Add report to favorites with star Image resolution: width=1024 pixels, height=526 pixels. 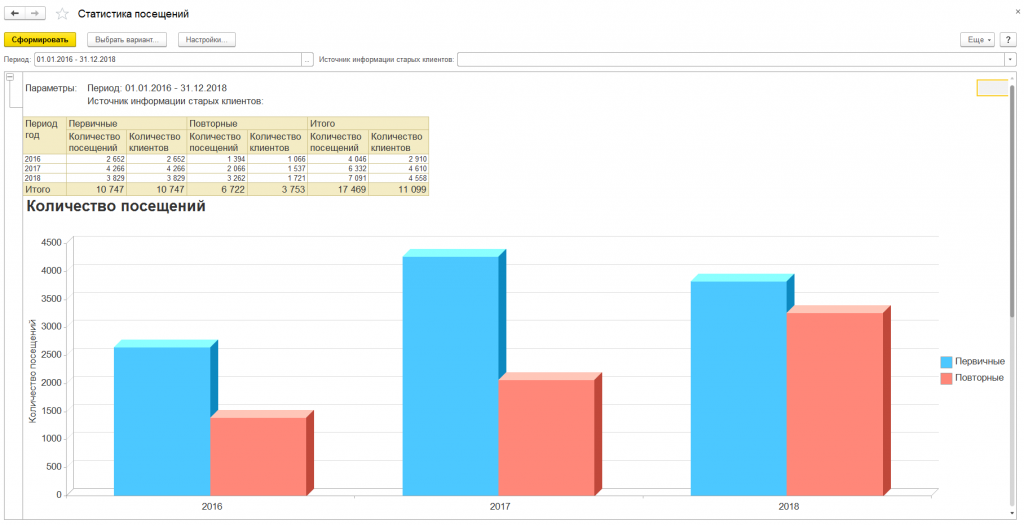pyautogui.click(x=63, y=14)
